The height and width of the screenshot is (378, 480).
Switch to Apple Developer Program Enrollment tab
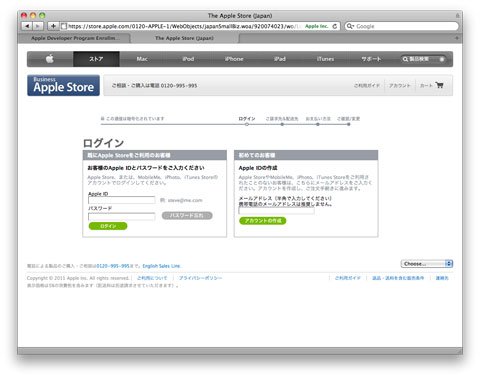coord(74,38)
